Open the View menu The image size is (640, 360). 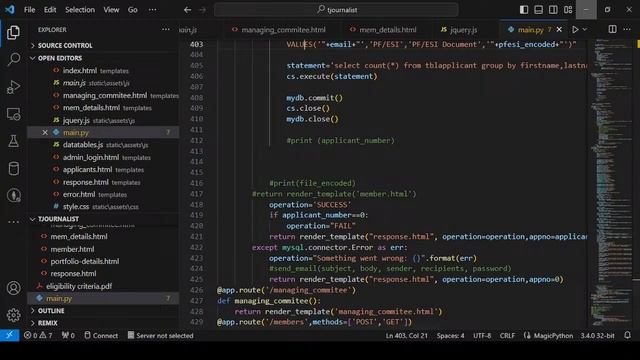pos(111,10)
